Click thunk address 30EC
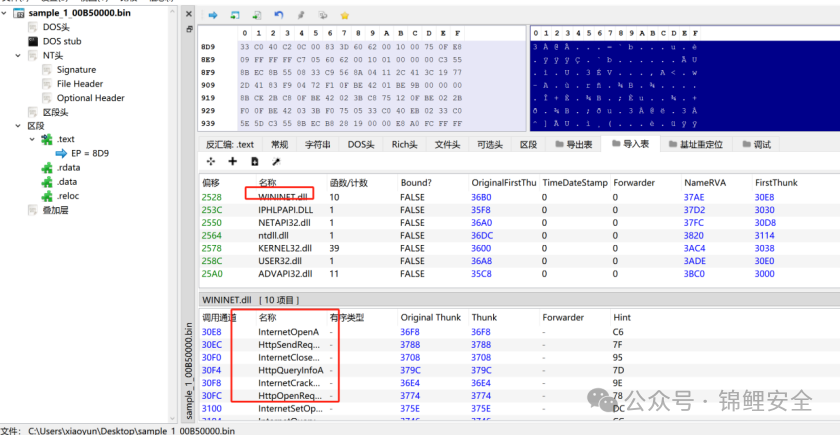840x435 pixels. (212, 345)
